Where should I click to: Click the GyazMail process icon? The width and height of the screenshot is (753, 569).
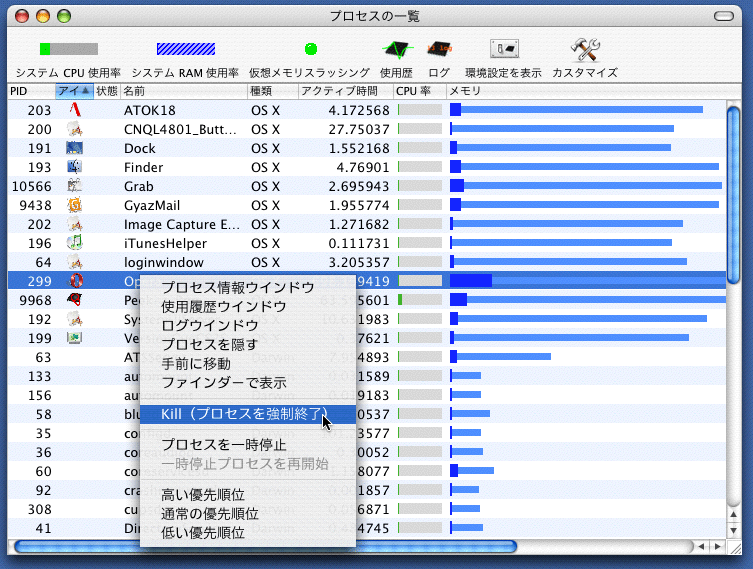pyautogui.click(x=74, y=205)
